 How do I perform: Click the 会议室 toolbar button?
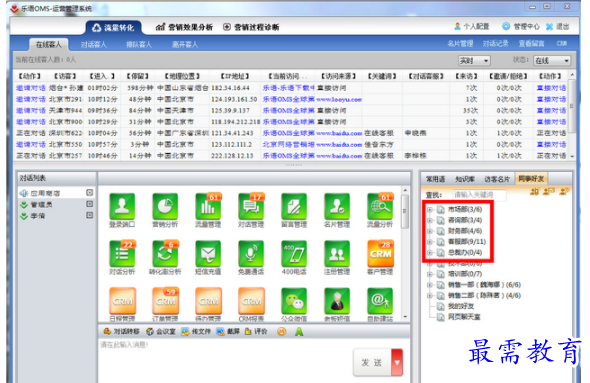[161, 331]
